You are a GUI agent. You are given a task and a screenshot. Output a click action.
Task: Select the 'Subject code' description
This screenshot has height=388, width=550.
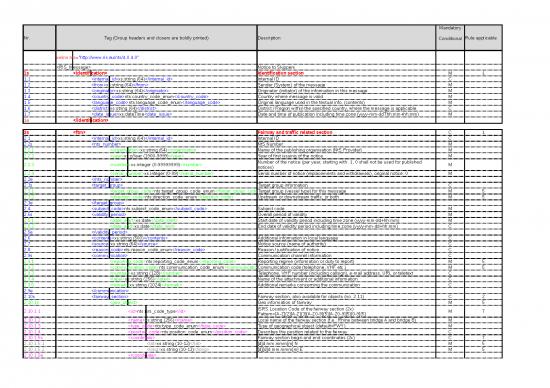(x=271, y=209)
